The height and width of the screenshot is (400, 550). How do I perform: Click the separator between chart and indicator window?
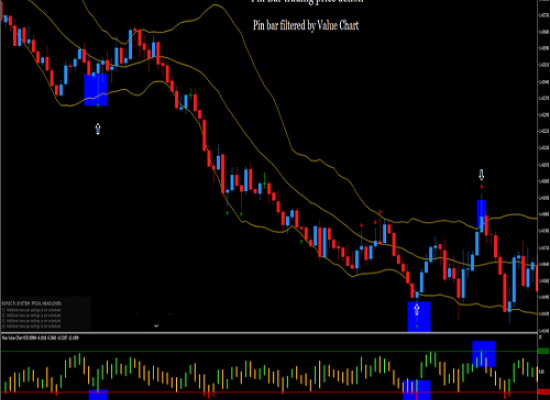pyautogui.click(x=269, y=332)
